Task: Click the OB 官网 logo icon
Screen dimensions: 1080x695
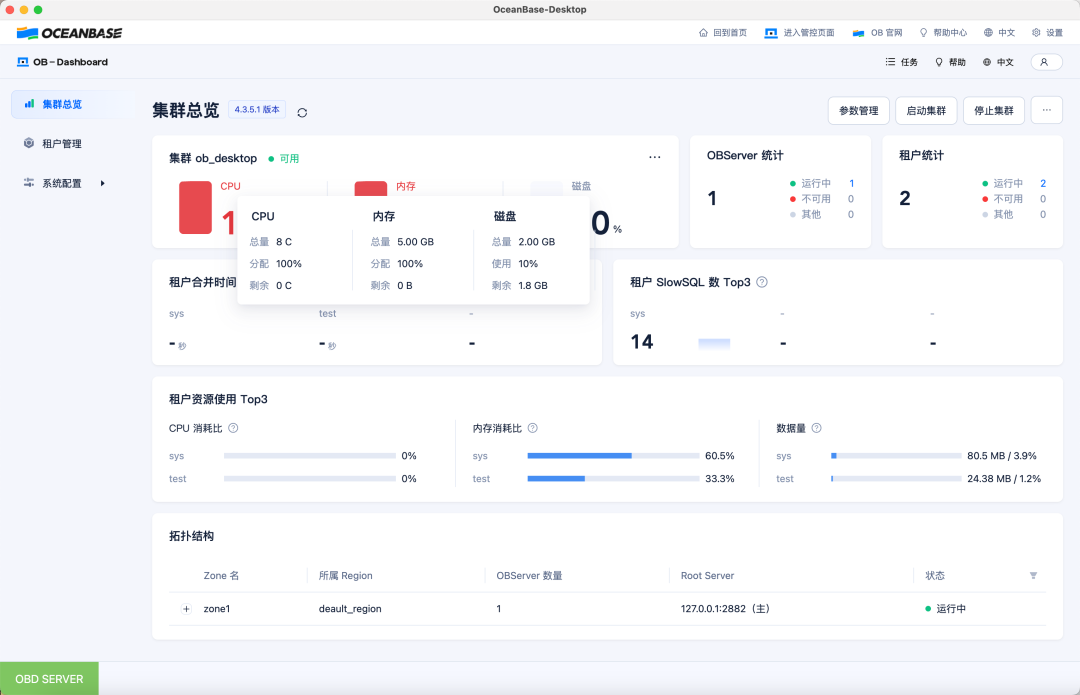Action: tap(858, 32)
